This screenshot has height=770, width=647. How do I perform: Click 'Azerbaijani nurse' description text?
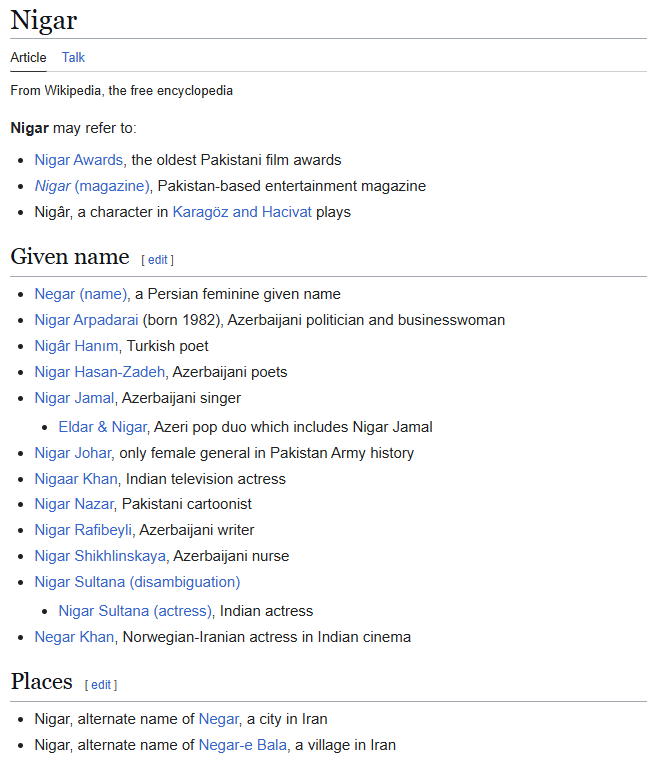[231, 556]
